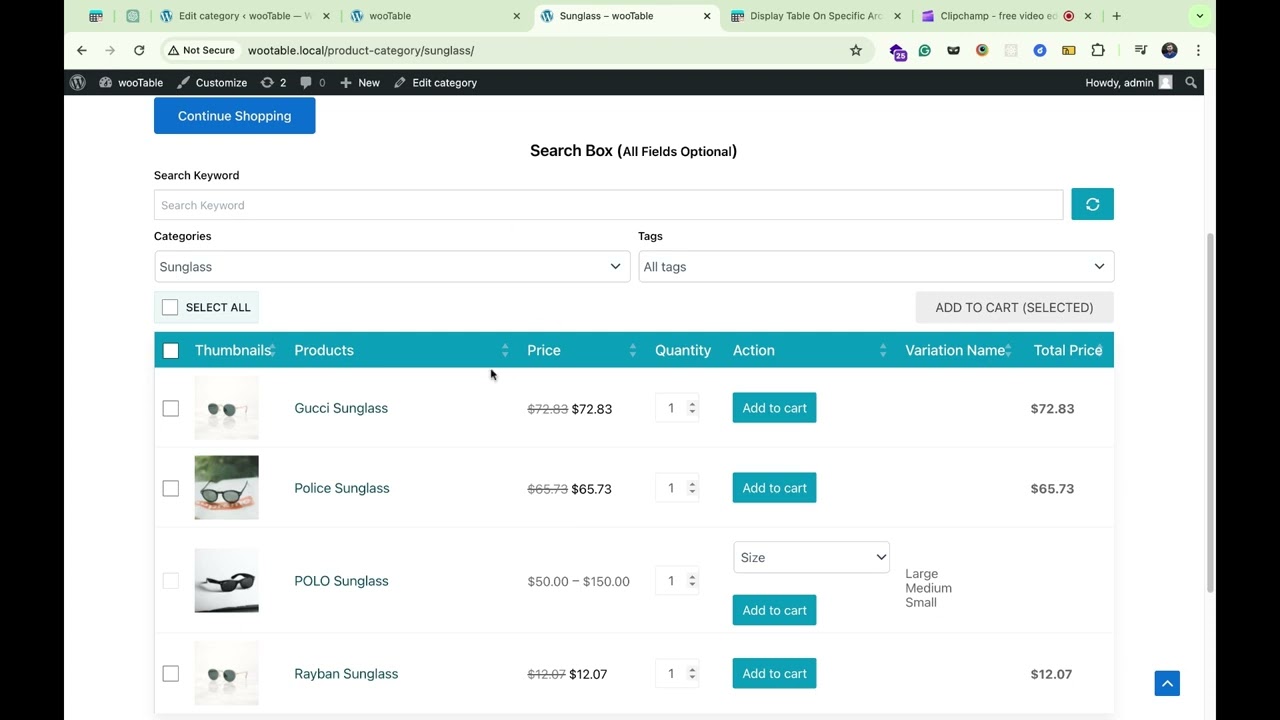Open the media controls icon in toolbar
Screen dimensions: 1280x720
tap(1140, 50)
